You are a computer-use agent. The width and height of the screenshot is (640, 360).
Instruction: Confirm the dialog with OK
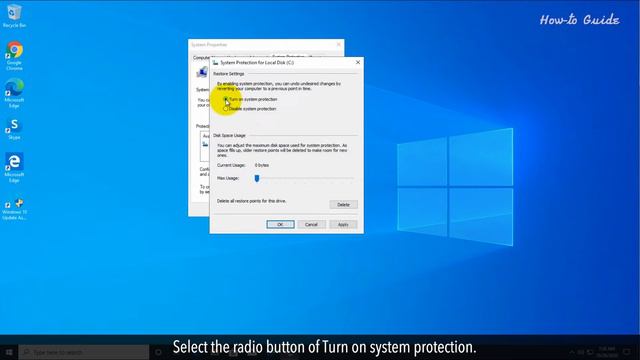click(280, 224)
